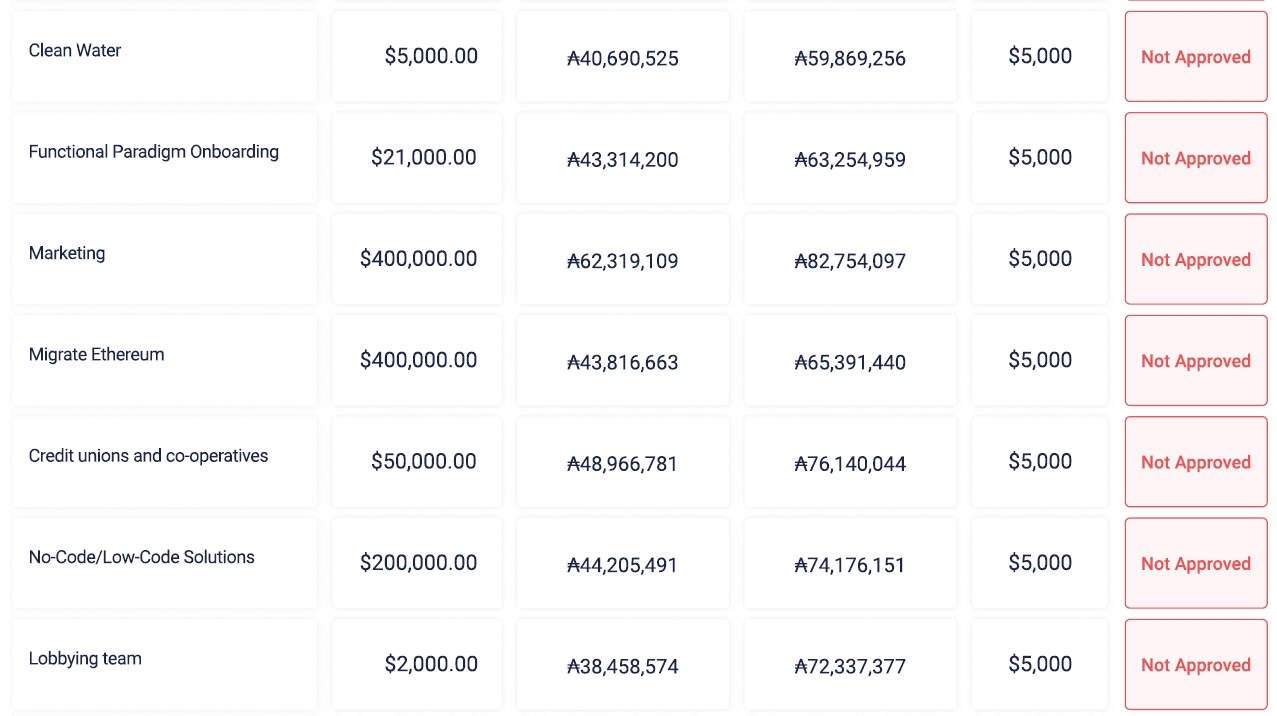
Task: Click the ₳74,176,151 value cell
Action: coord(850,565)
